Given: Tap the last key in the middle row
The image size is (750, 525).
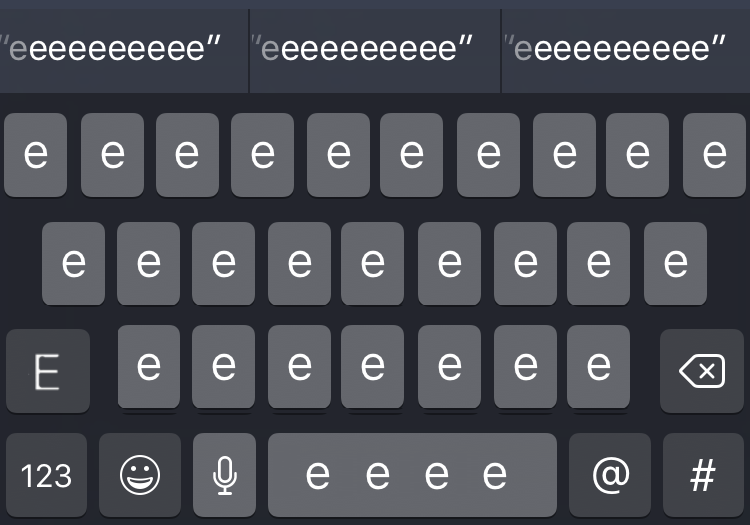Looking at the screenshot, I should click(675, 263).
